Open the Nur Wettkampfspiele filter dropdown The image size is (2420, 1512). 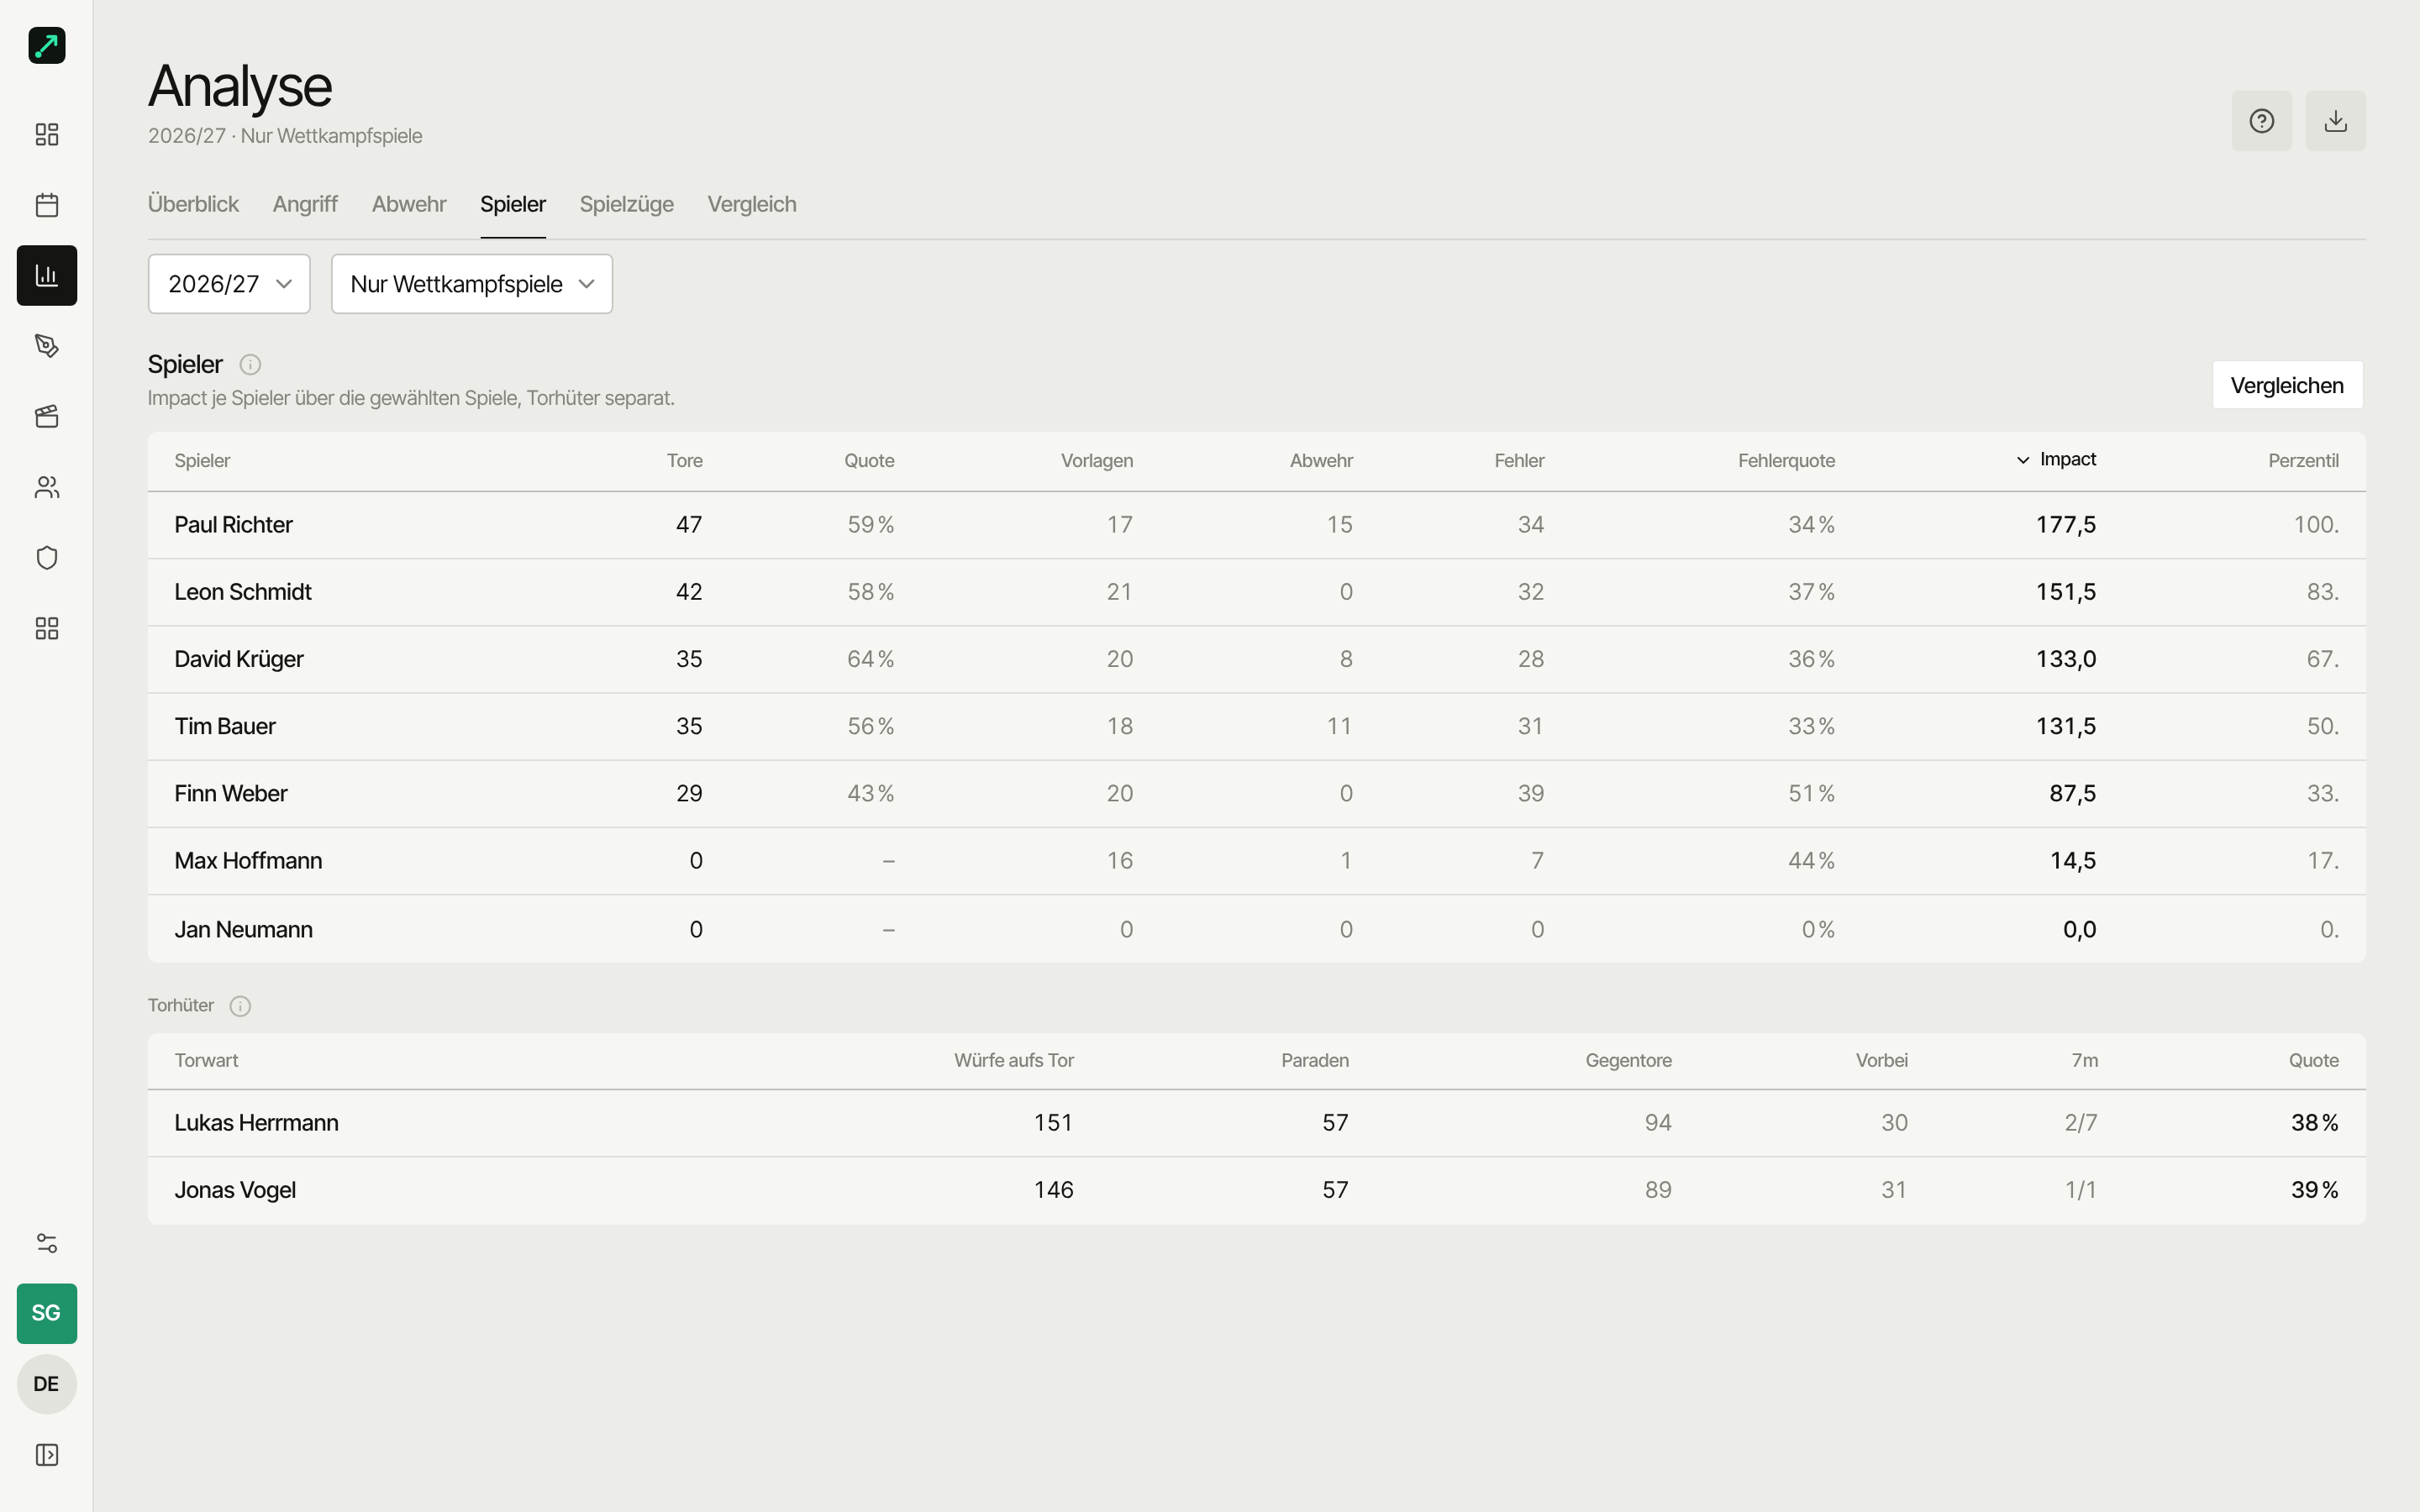coord(472,284)
